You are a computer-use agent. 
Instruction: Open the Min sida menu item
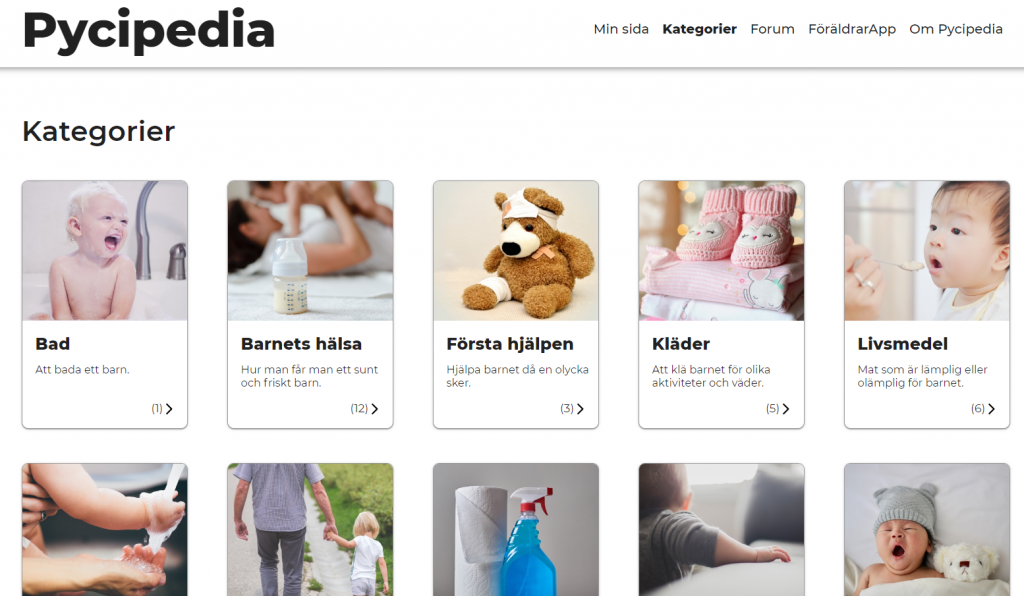(x=621, y=29)
